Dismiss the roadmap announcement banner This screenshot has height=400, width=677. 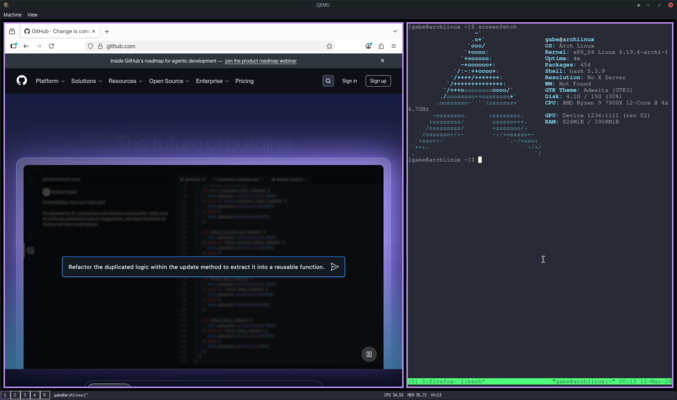pos(383,60)
